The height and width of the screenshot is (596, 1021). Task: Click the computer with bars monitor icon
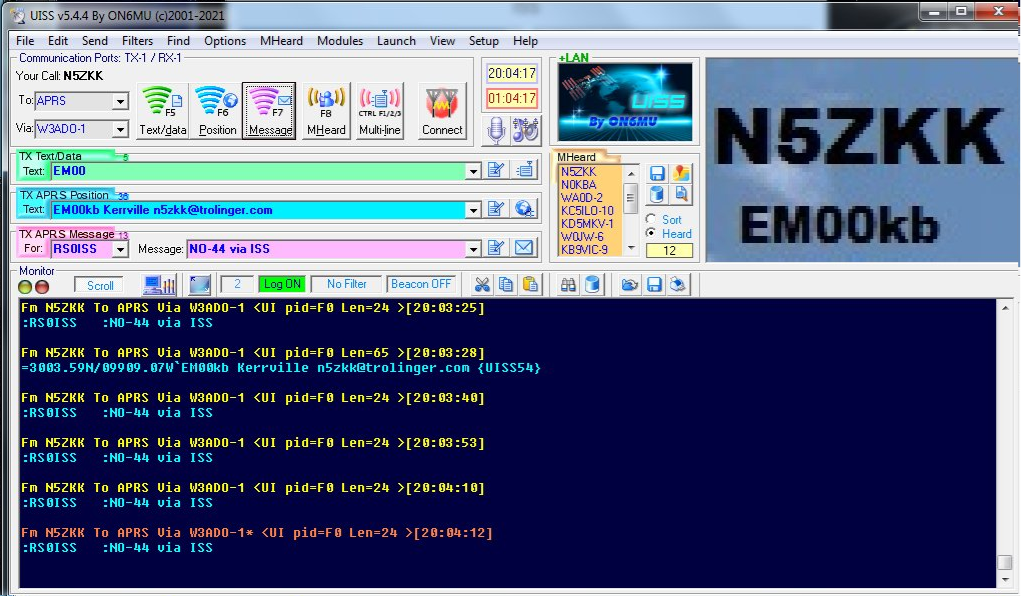(160, 285)
